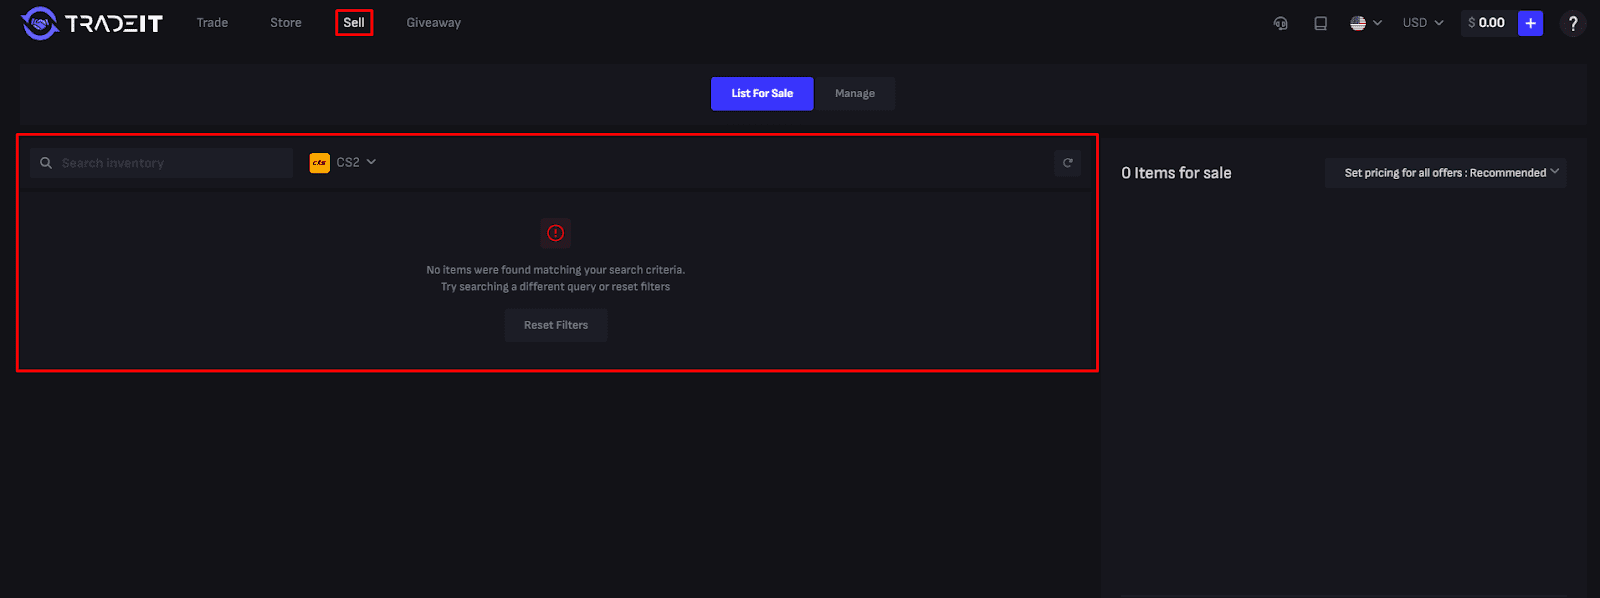Go to the Trade menu
Image resolution: width=1600 pixels, height=598 pixels.
[x=212, y=23]
